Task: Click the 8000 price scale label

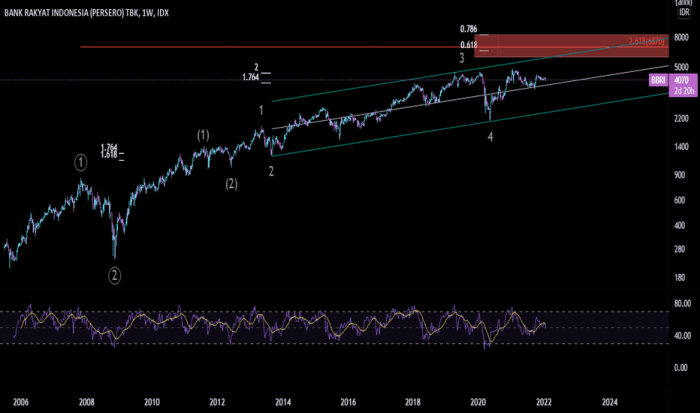Action: pyautogui.click(x=684, y=36)
